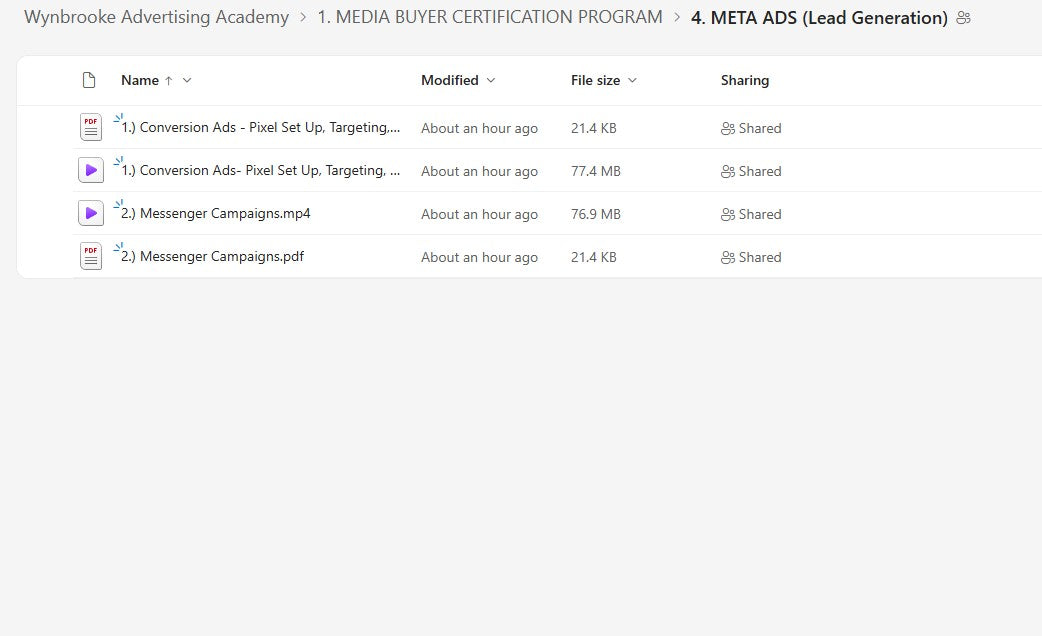This screenshot has width=1042, height=636.
Task: Open the Name column sort dropdown
Action: 187,80
